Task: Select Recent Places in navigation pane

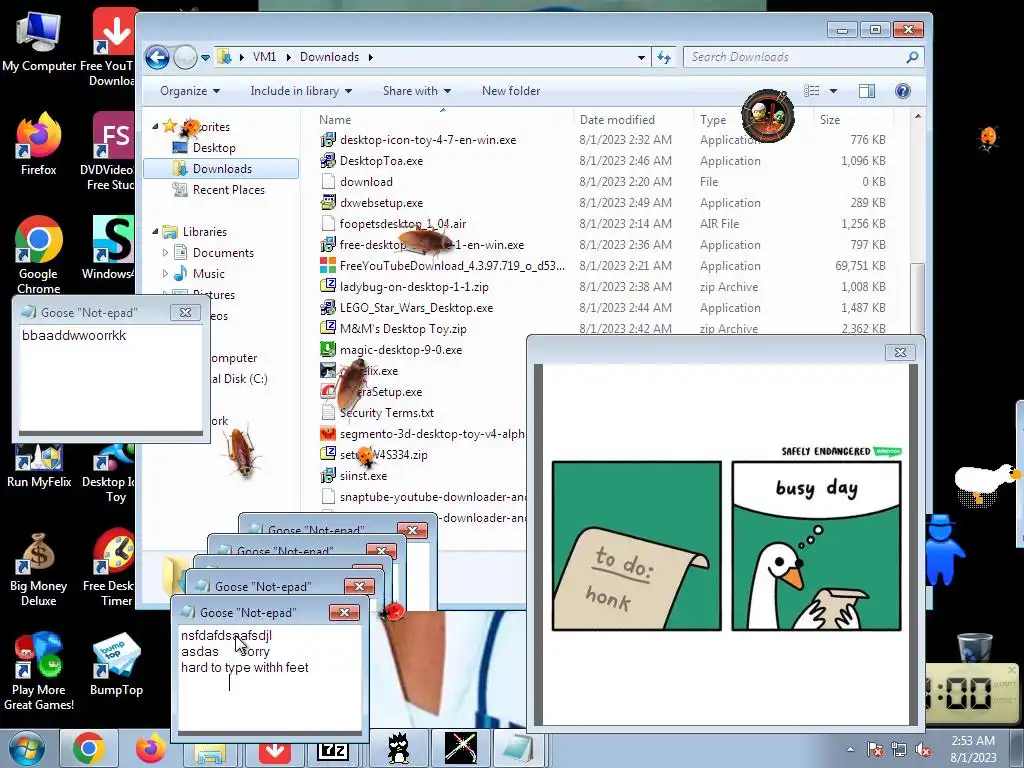Action: pos(229,189)
